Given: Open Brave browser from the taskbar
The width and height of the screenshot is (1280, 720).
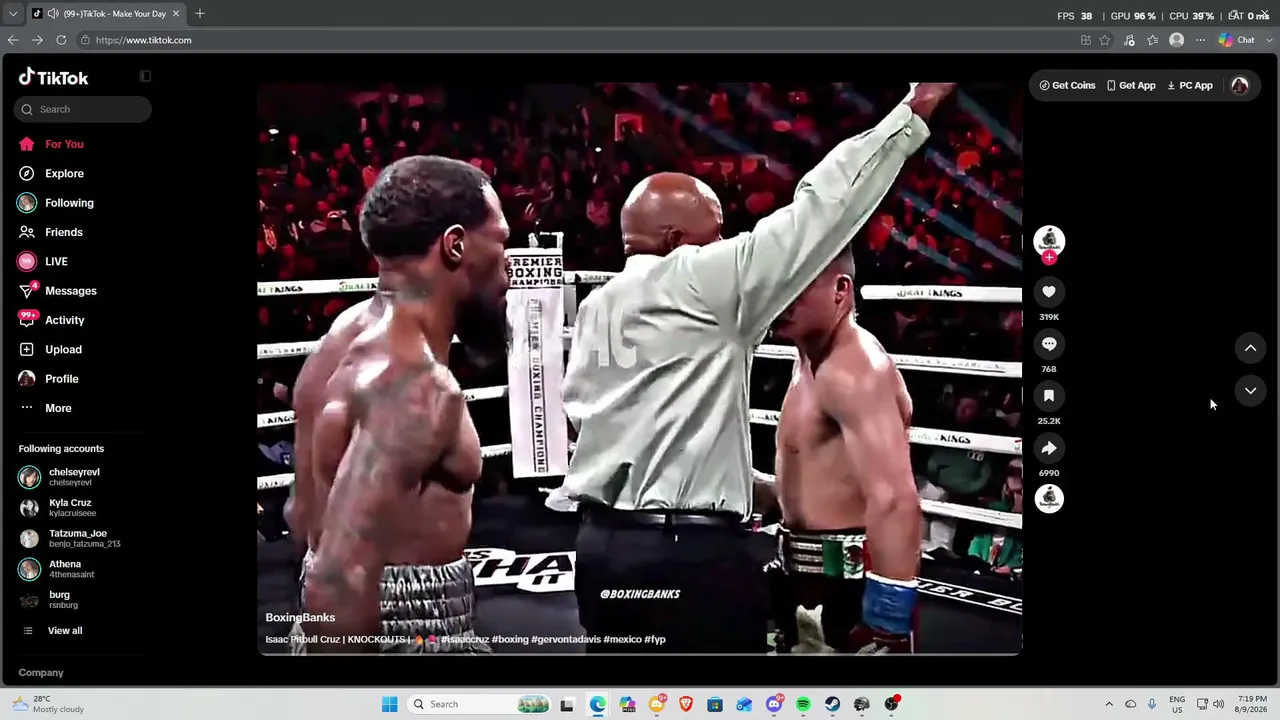Looking at the screenshot, I should [x=686, y=704].
